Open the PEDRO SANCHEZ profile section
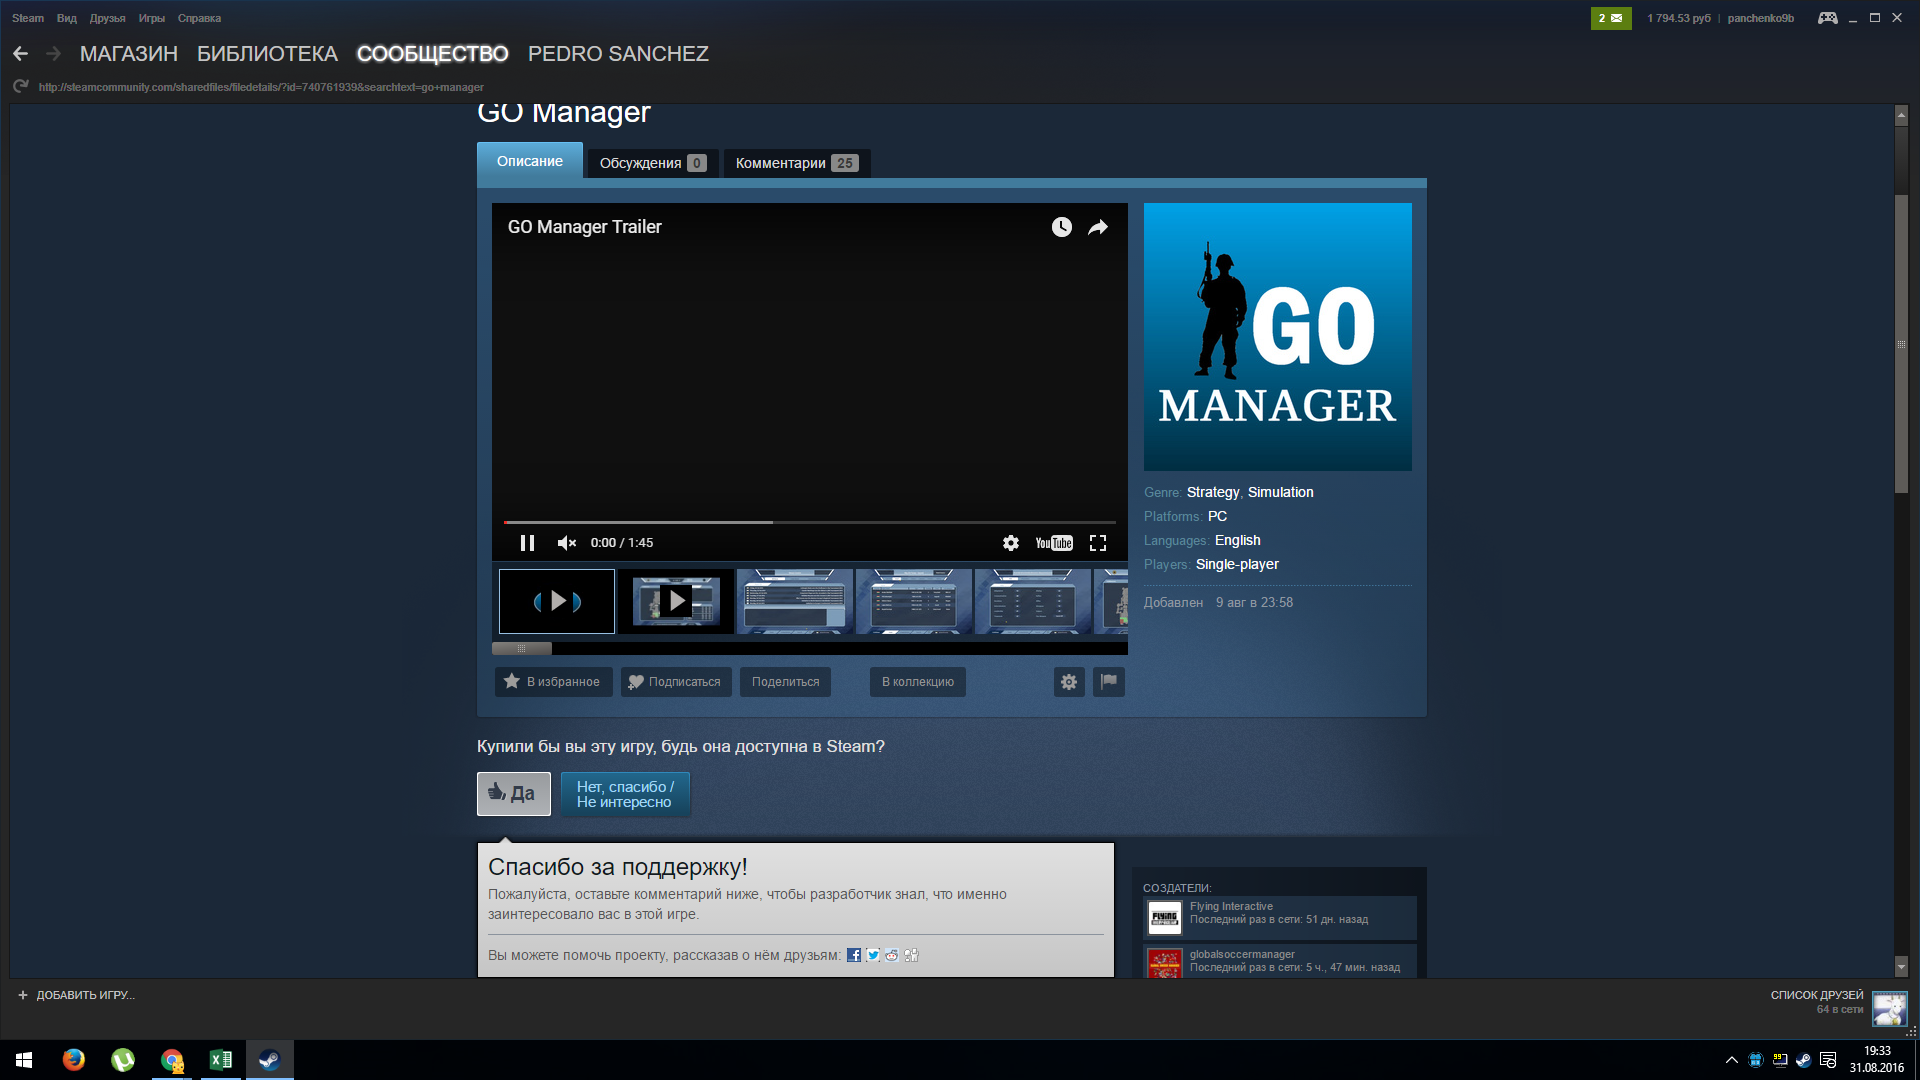 (x=618, y=54)
